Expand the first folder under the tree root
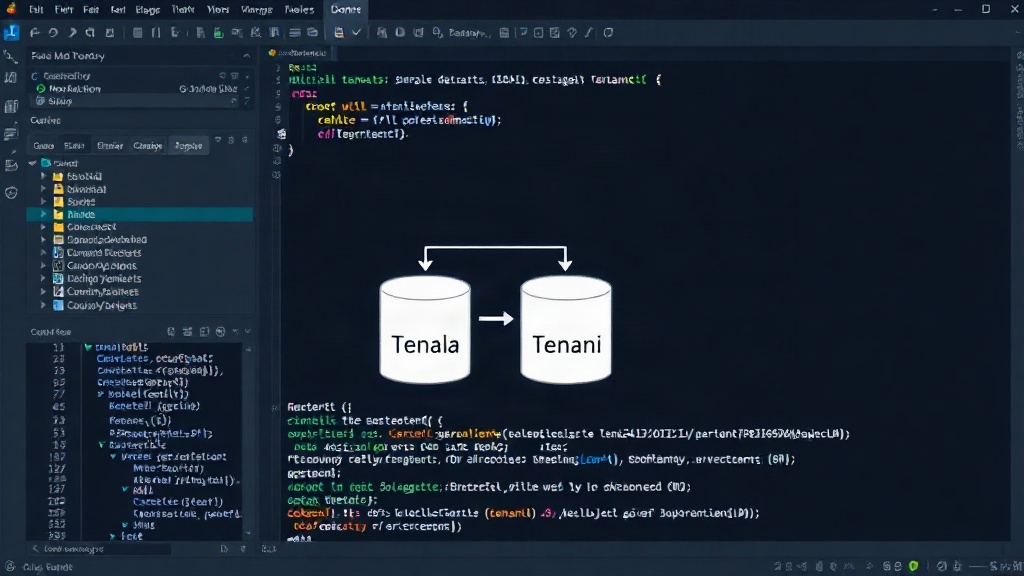The height and width of the screenshot is (576, 1024). click(44, 176)
